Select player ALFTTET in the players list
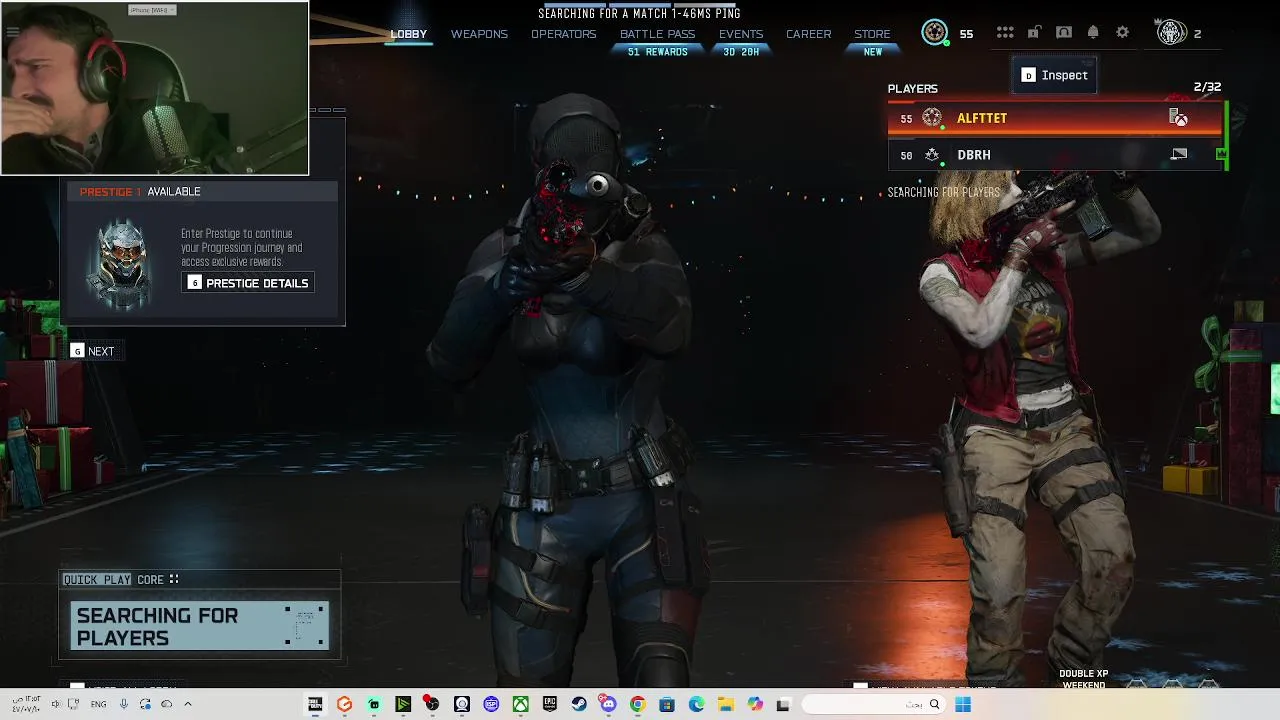The width and height of the screenshot is (1280, 720). [1055, 118]
